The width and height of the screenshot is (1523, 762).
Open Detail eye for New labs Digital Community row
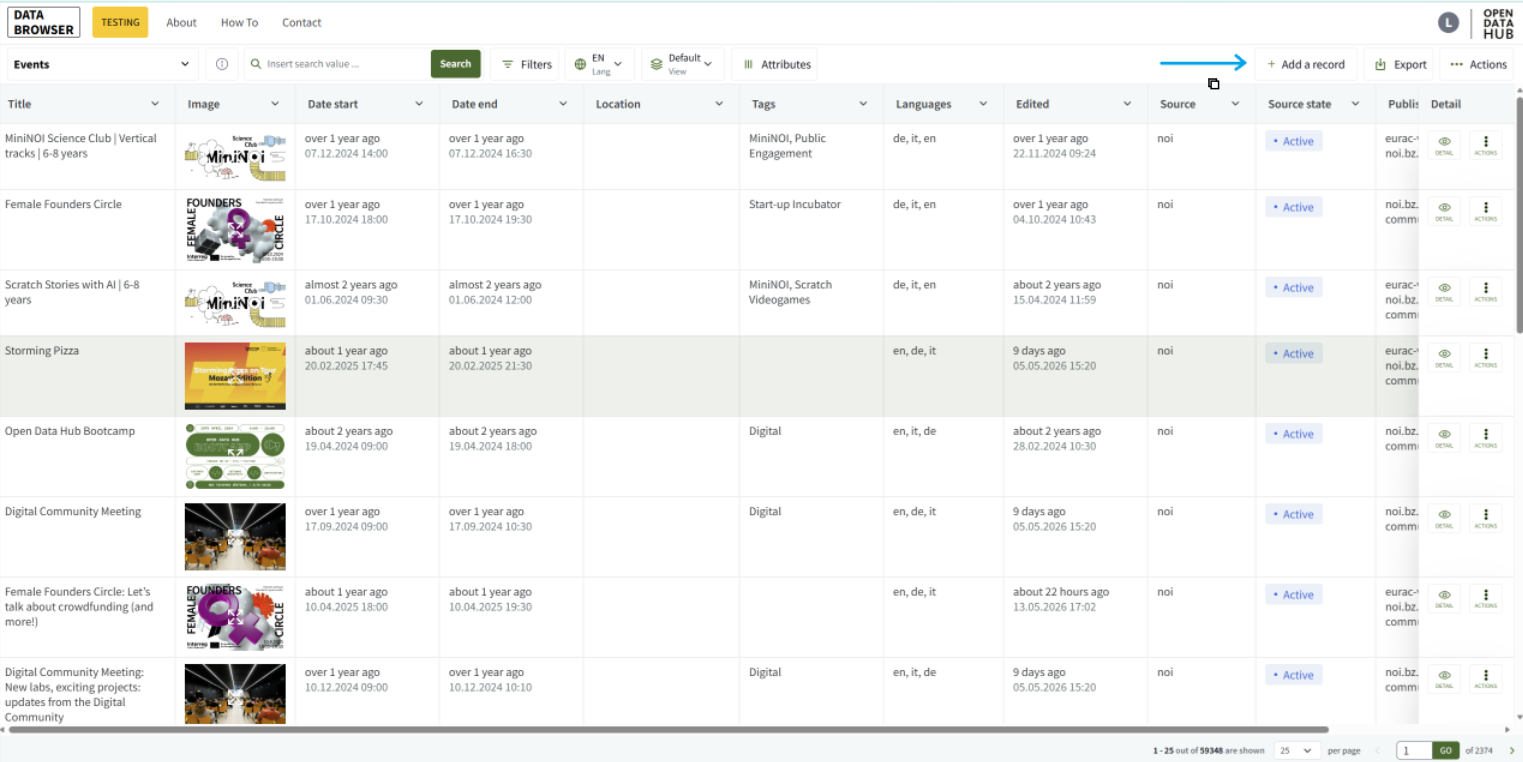point(1444,679)
